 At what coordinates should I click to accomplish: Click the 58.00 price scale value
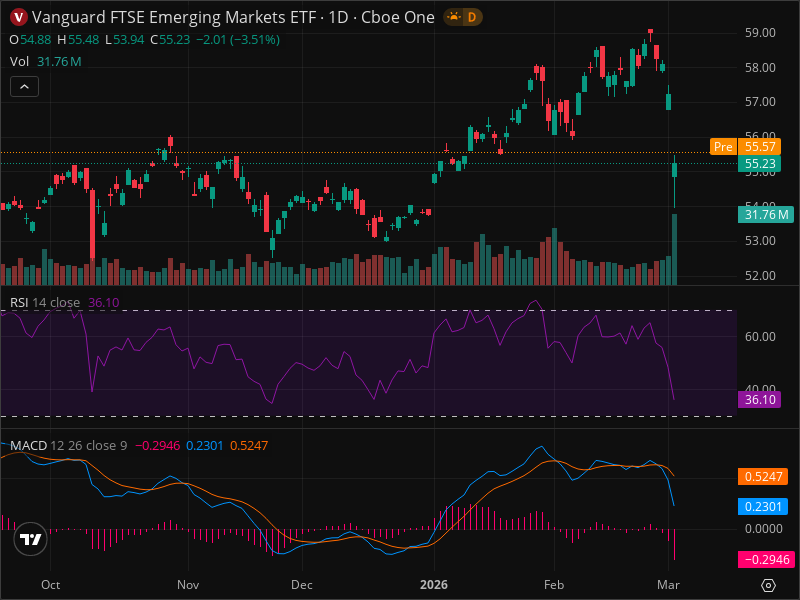[760, 67]
